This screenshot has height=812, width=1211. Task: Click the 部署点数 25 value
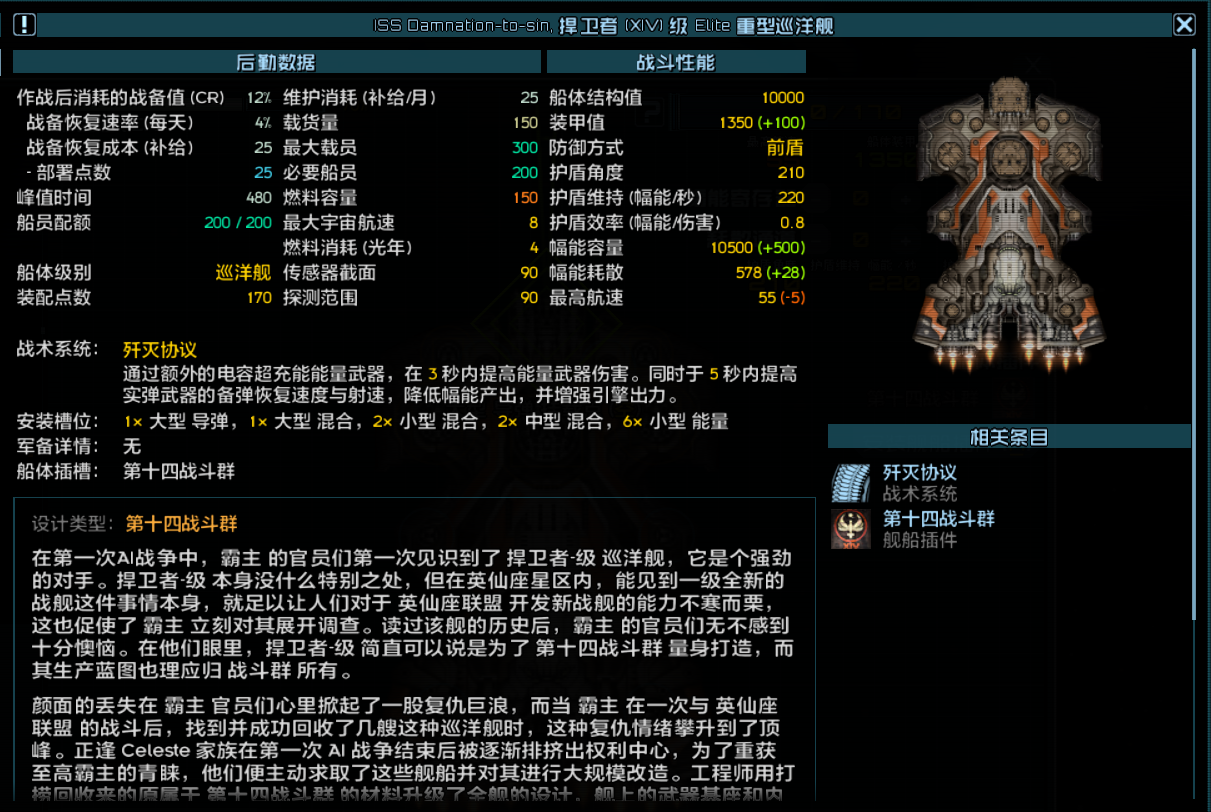click(263, 173)
